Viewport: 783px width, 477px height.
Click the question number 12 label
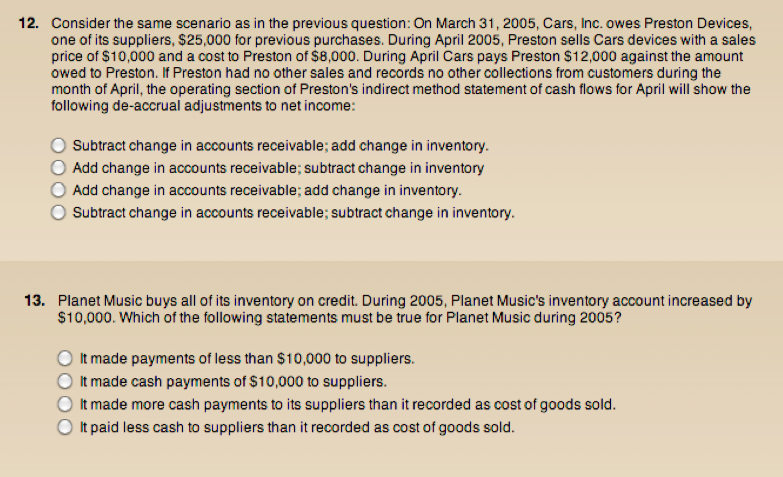[29, 23]
